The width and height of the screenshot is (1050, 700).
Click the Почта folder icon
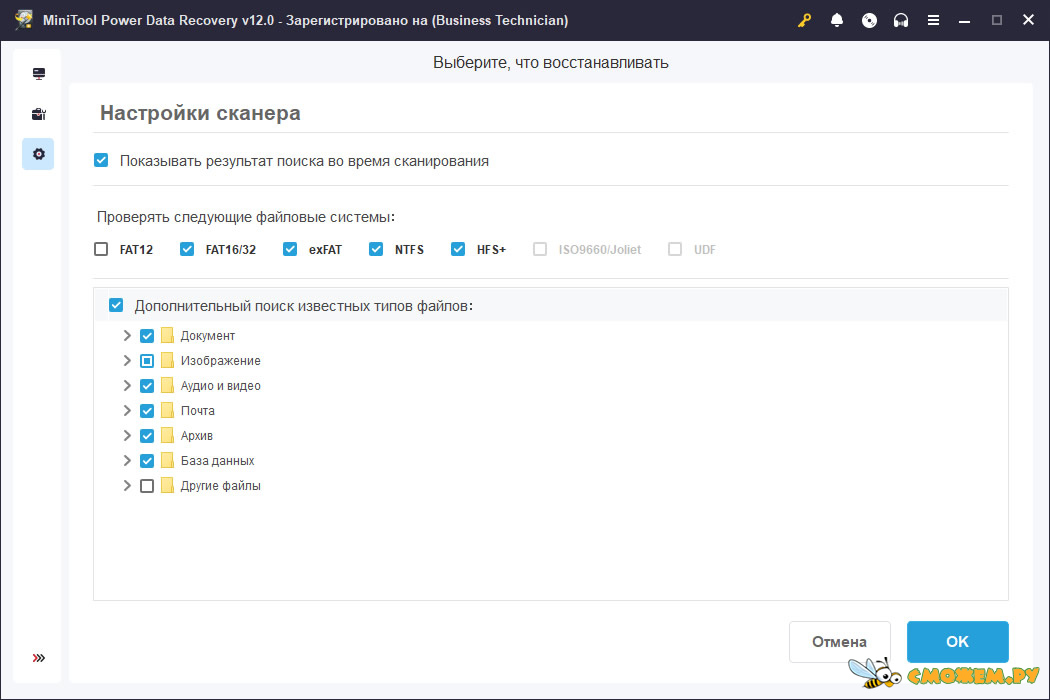(x=167, y=411)
